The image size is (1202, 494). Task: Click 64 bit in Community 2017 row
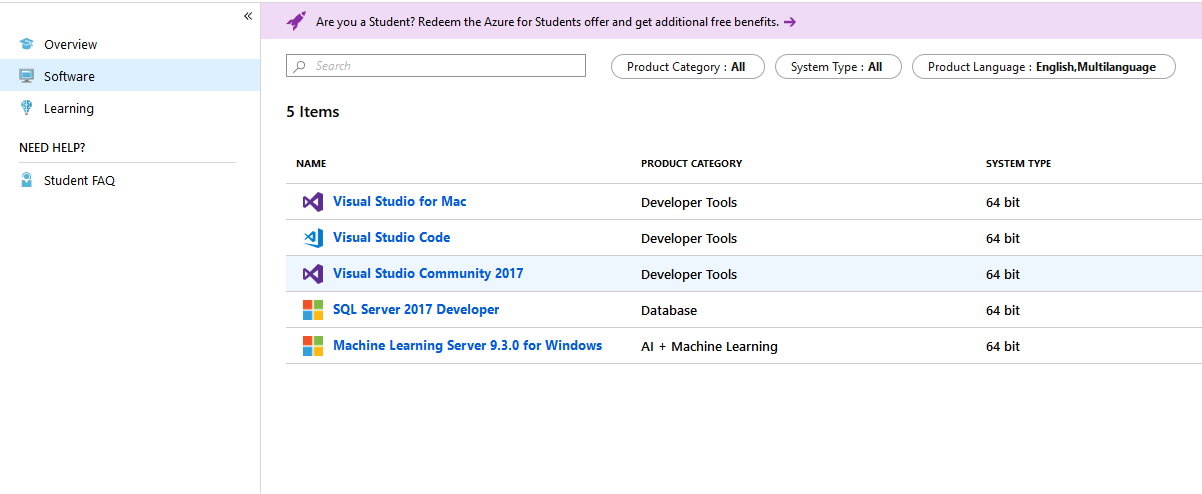(x=1003, y=274)
